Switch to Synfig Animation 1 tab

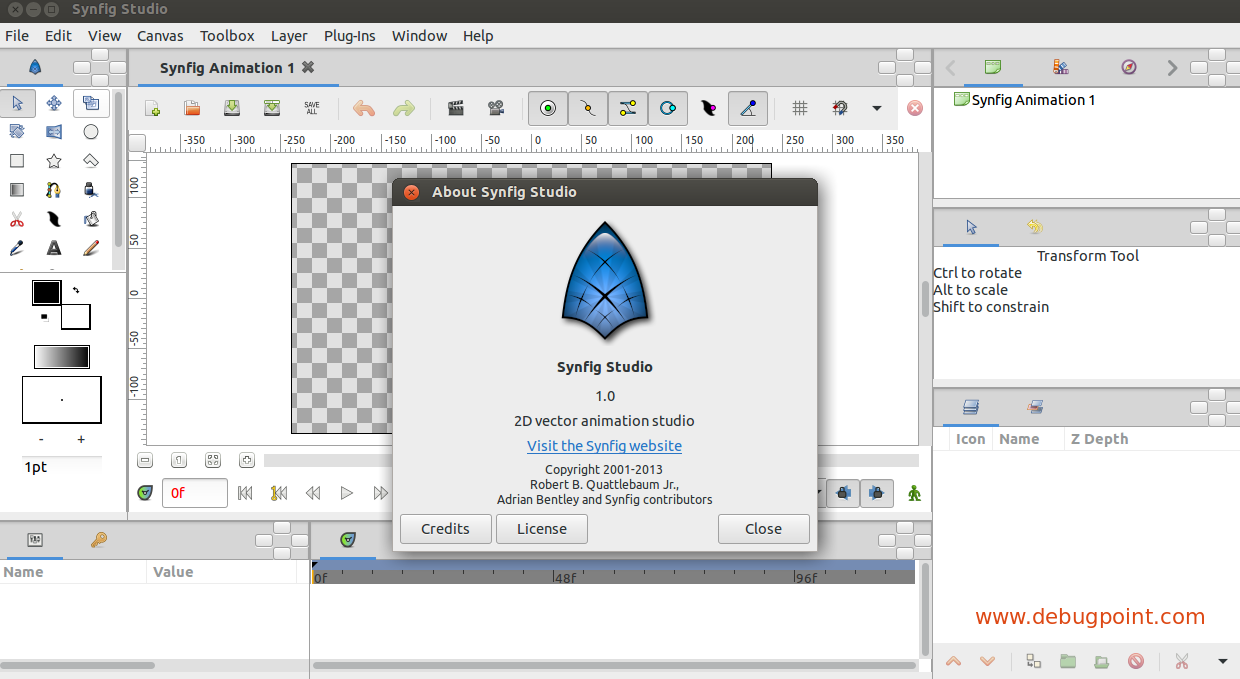227,68
